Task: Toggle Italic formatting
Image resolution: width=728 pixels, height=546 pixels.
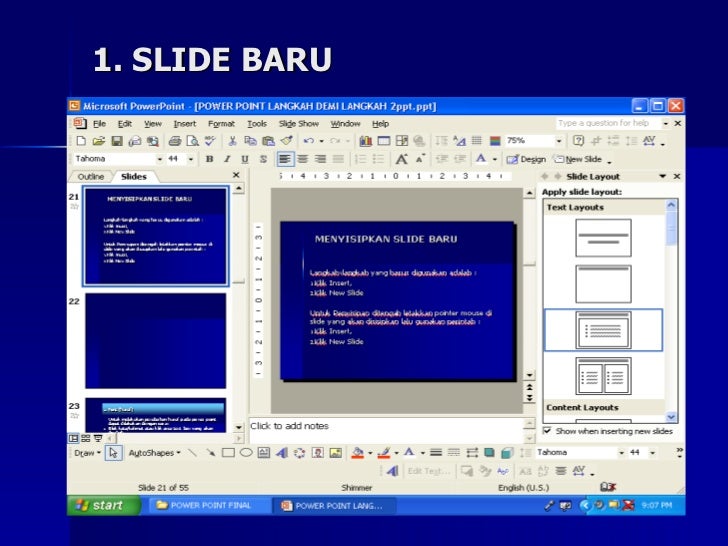Action: tap(227, 159)
